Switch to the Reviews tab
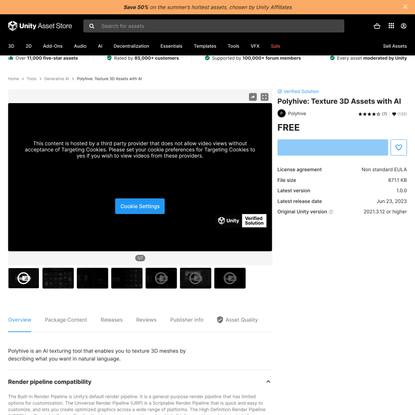 tap(146, 320)
